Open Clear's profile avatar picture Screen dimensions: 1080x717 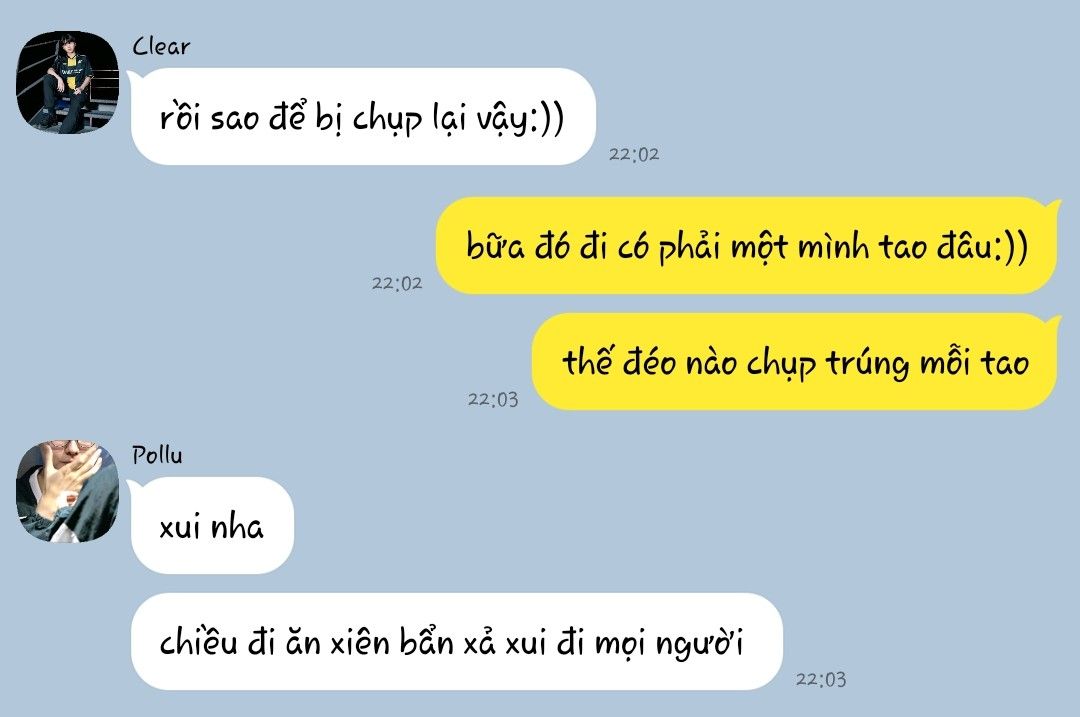coord(68,82)
